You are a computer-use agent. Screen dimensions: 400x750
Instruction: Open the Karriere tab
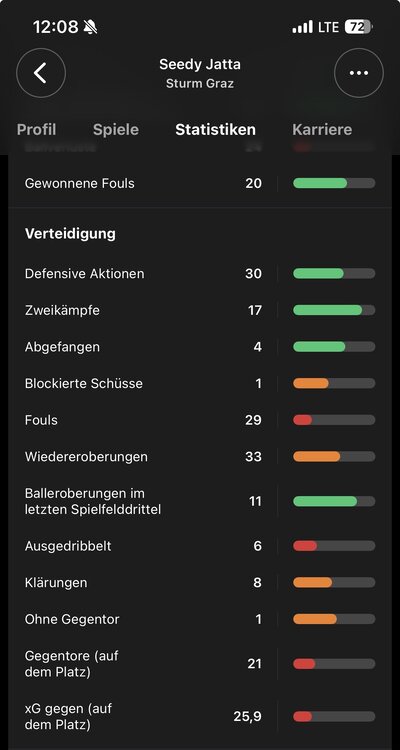pos(322,130)
